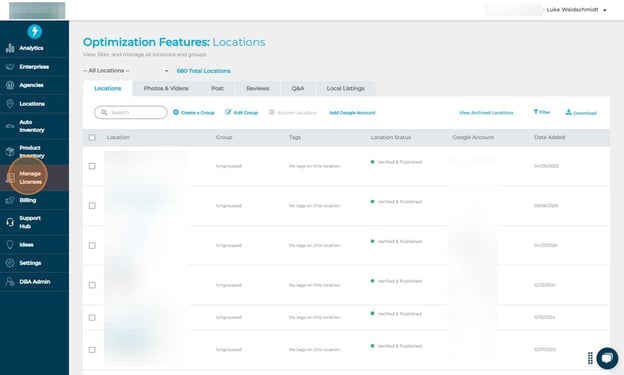Focus the Search input field
Screen dimensions: 624x375
(x=131, y=113)
